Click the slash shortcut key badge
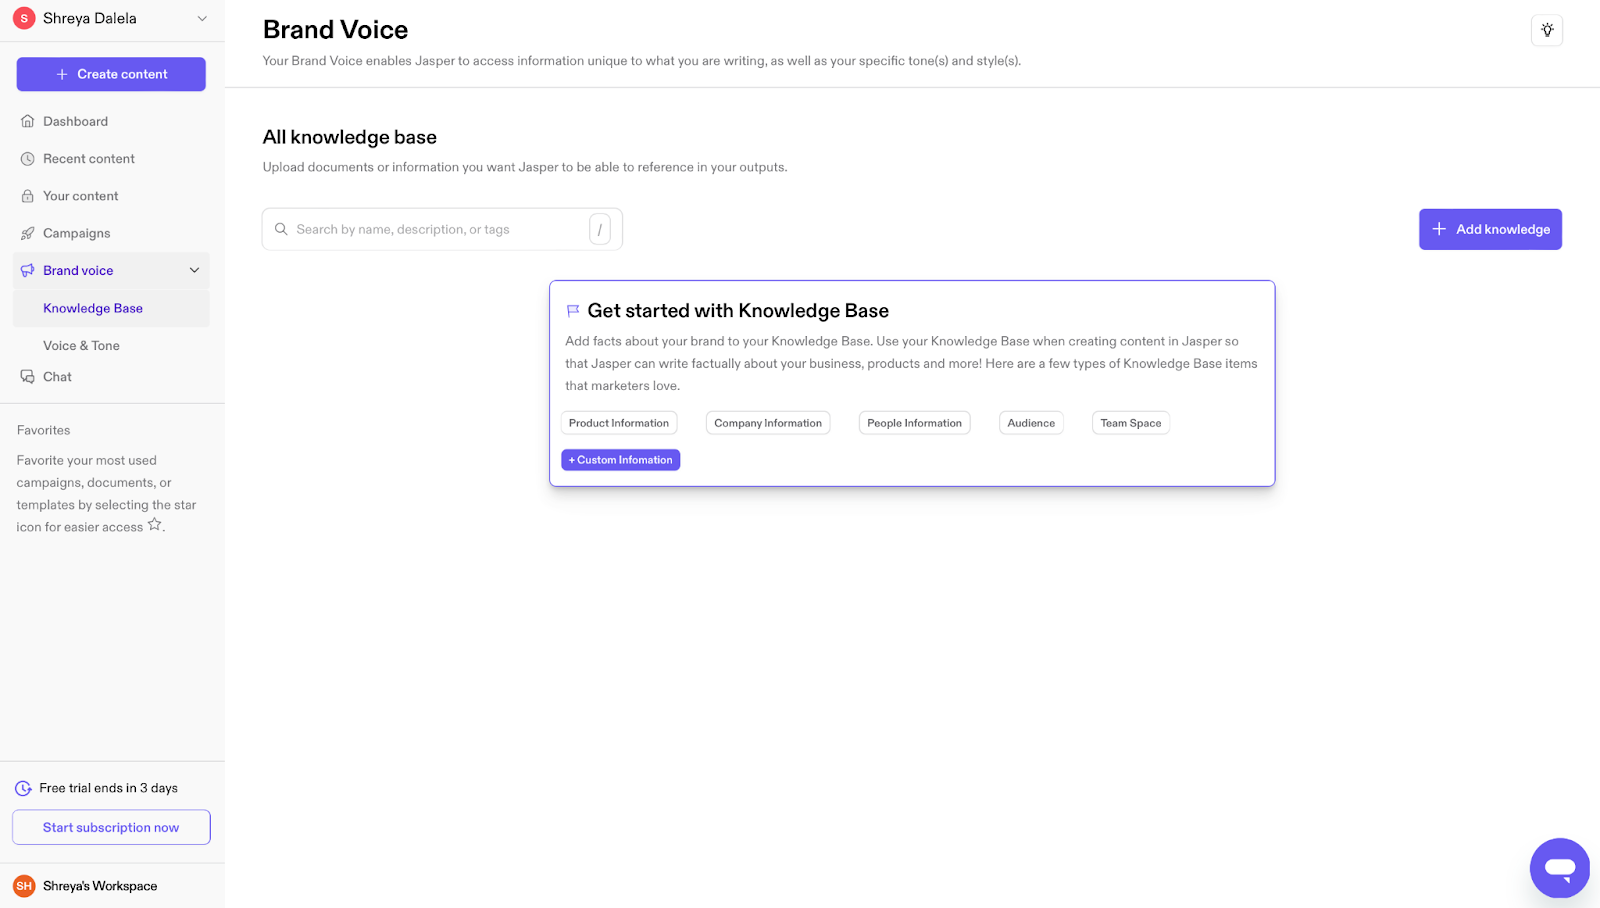Screen dimensions: 1600x908 (x=600, y=229)
